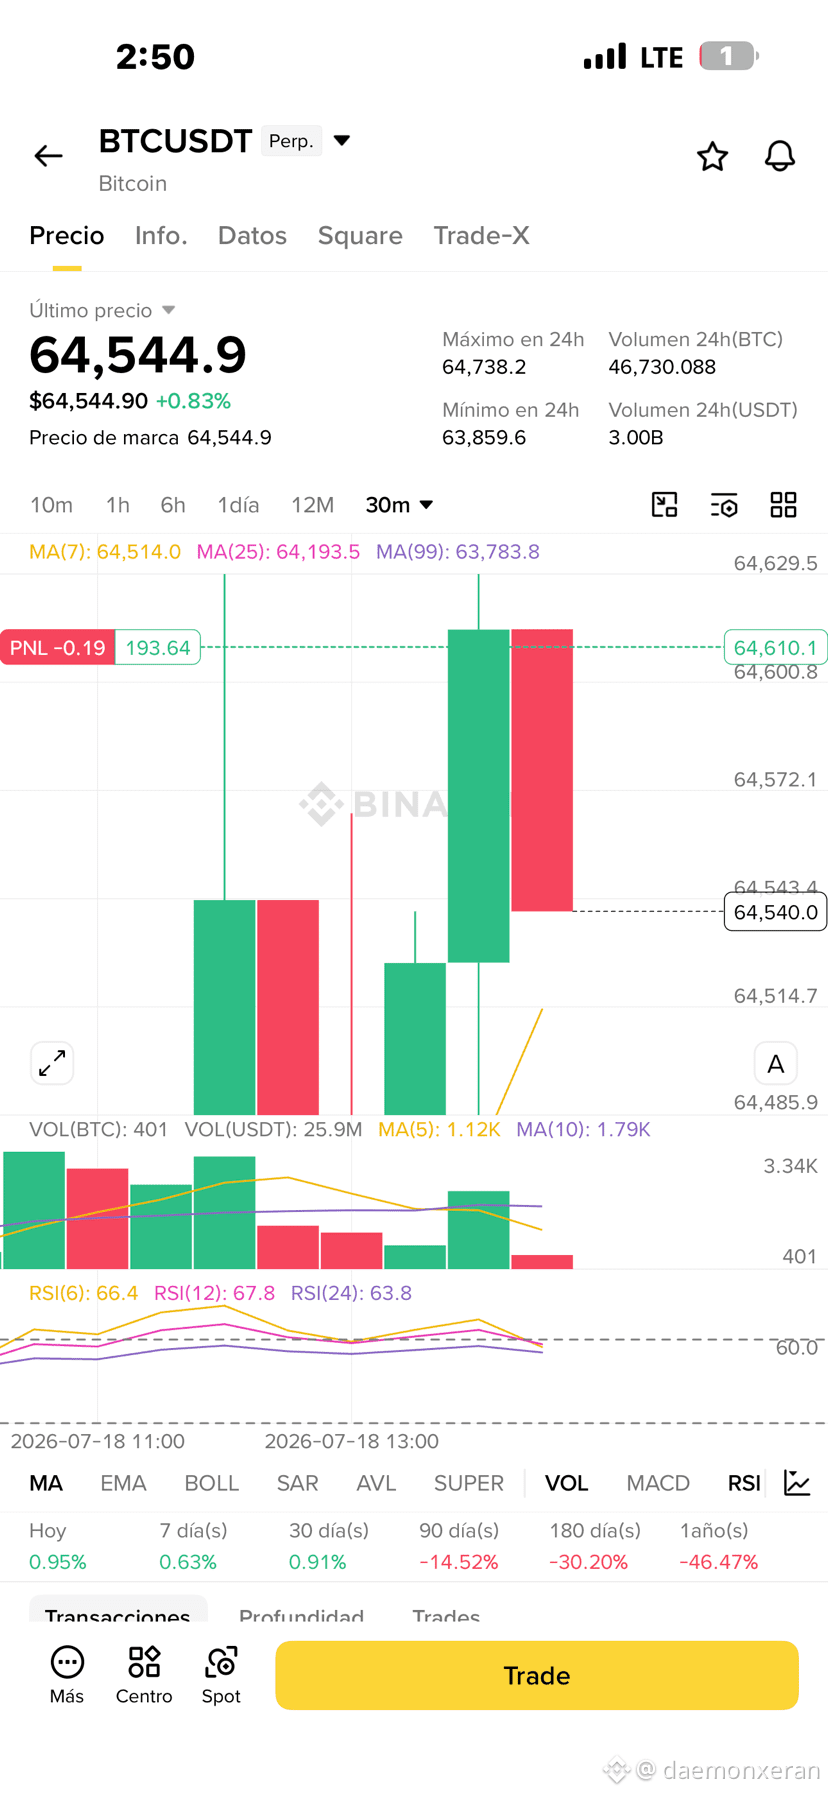Tap Precio de marca 64,544.9

pos(150,438)
